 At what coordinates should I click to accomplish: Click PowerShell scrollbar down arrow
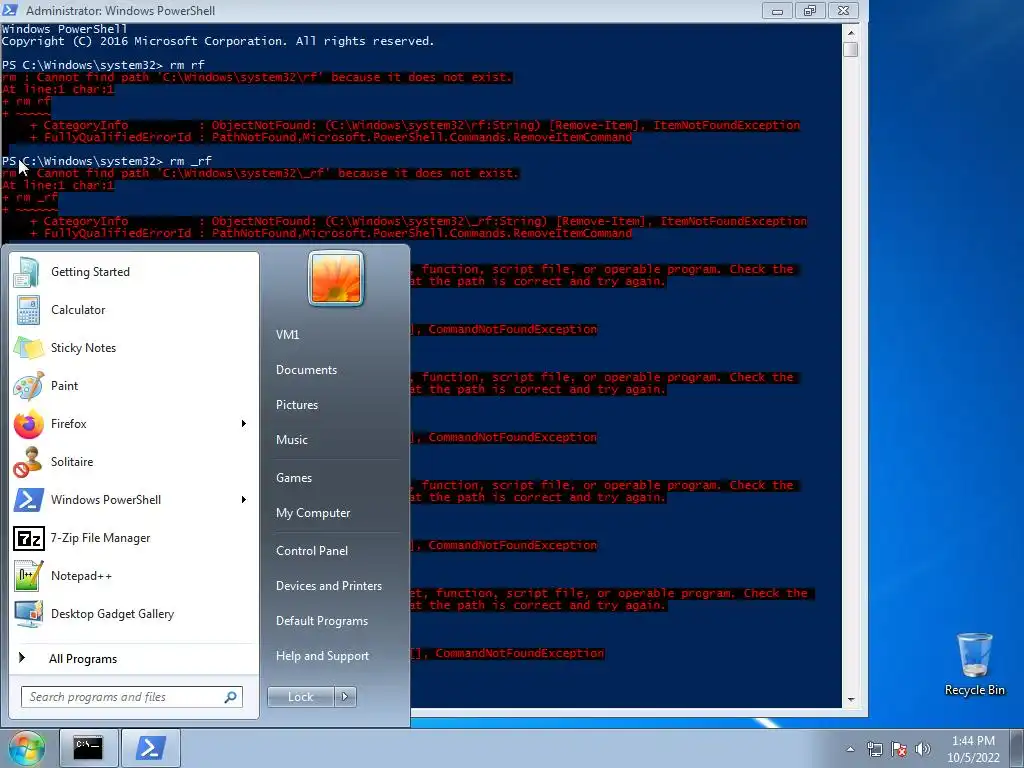850,699
